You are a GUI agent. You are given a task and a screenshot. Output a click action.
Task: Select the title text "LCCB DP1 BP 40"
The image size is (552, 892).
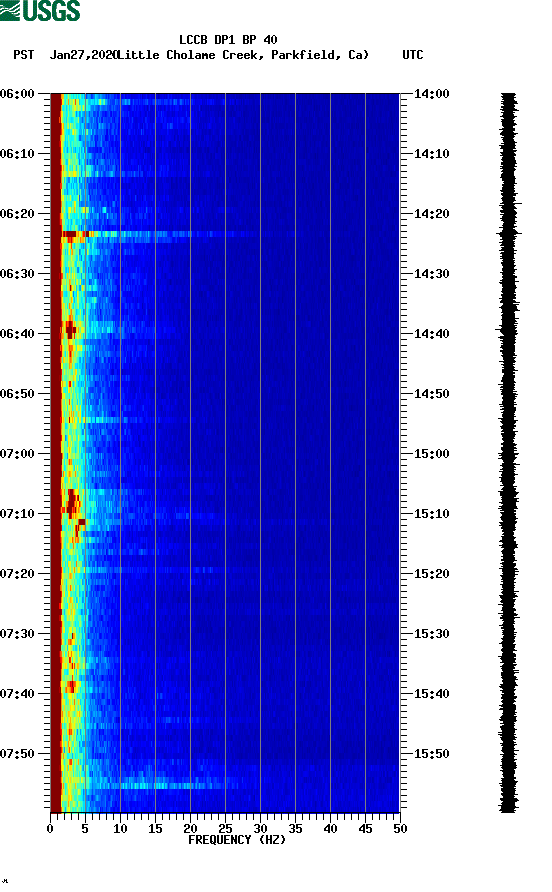tap(228, 40)
